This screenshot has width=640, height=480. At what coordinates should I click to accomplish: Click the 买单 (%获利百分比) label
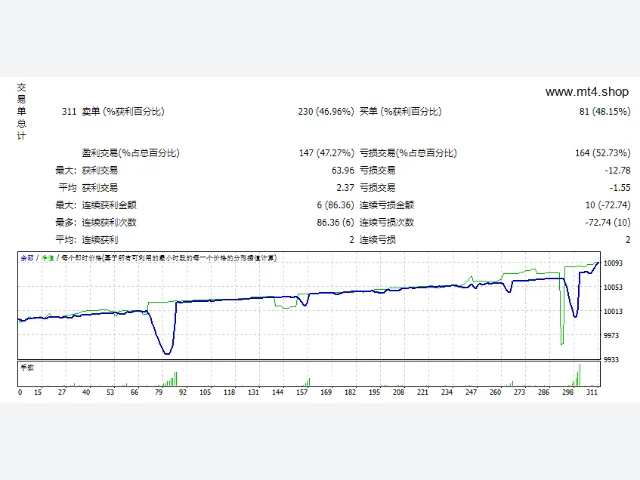coord(400,111)
